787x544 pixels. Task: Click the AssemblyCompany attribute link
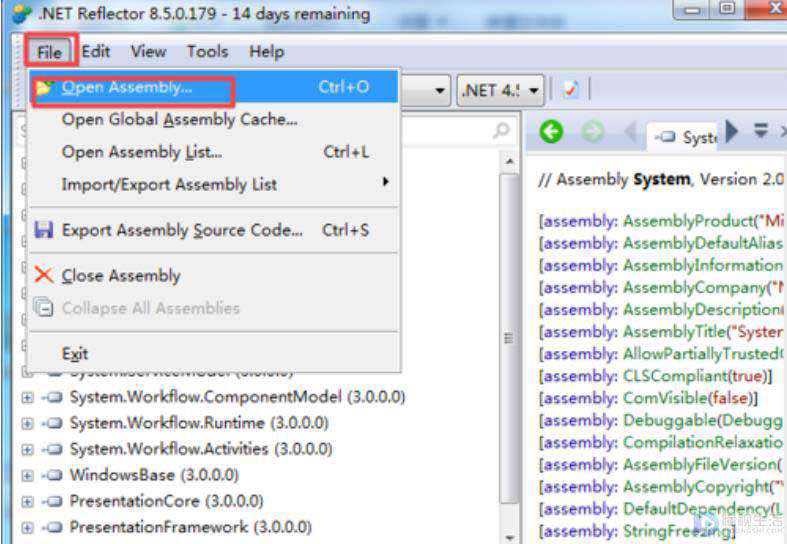point(695,288)
